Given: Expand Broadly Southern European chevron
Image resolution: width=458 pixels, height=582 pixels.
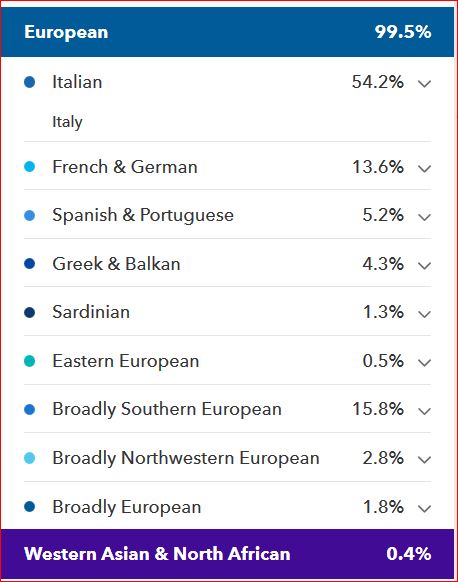Looking at the screenshot, I should click(x=424, y=411).
